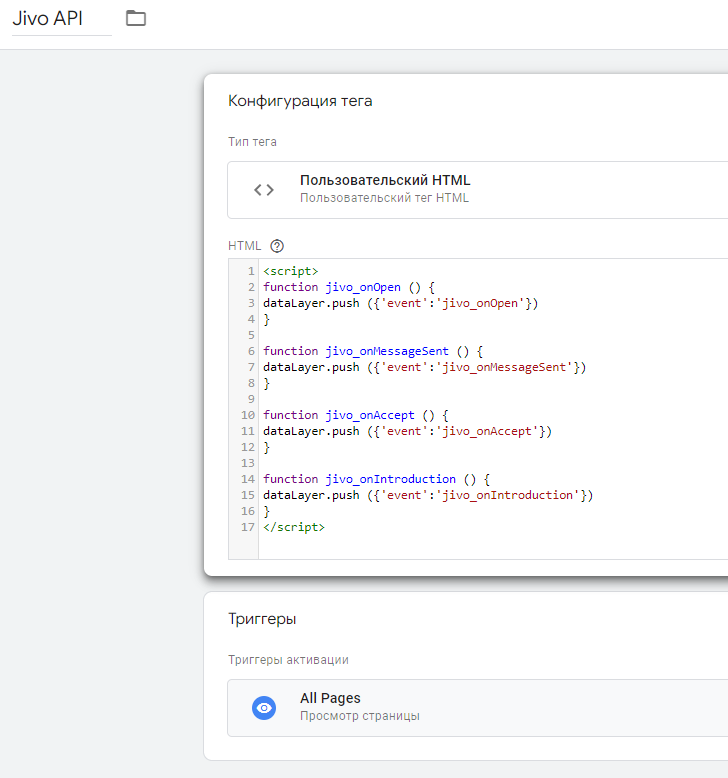
Task: Click the blue eye icon of All Pages
Action: (264, 708)
